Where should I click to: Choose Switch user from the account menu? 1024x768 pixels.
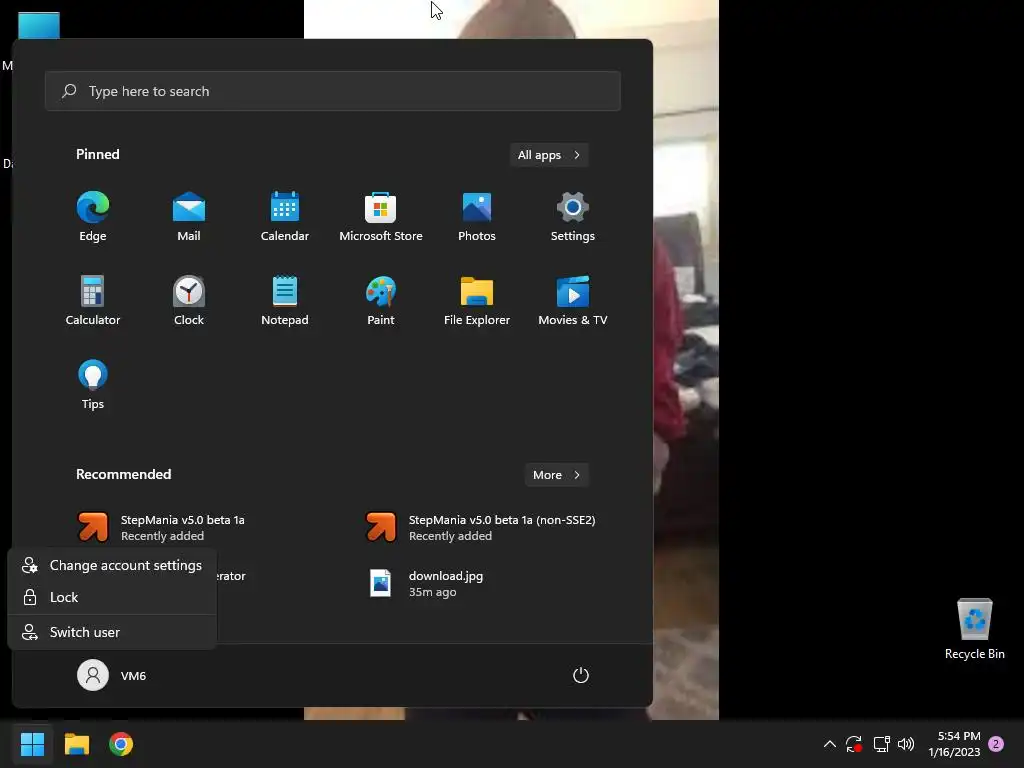click(x=112, y=632)
